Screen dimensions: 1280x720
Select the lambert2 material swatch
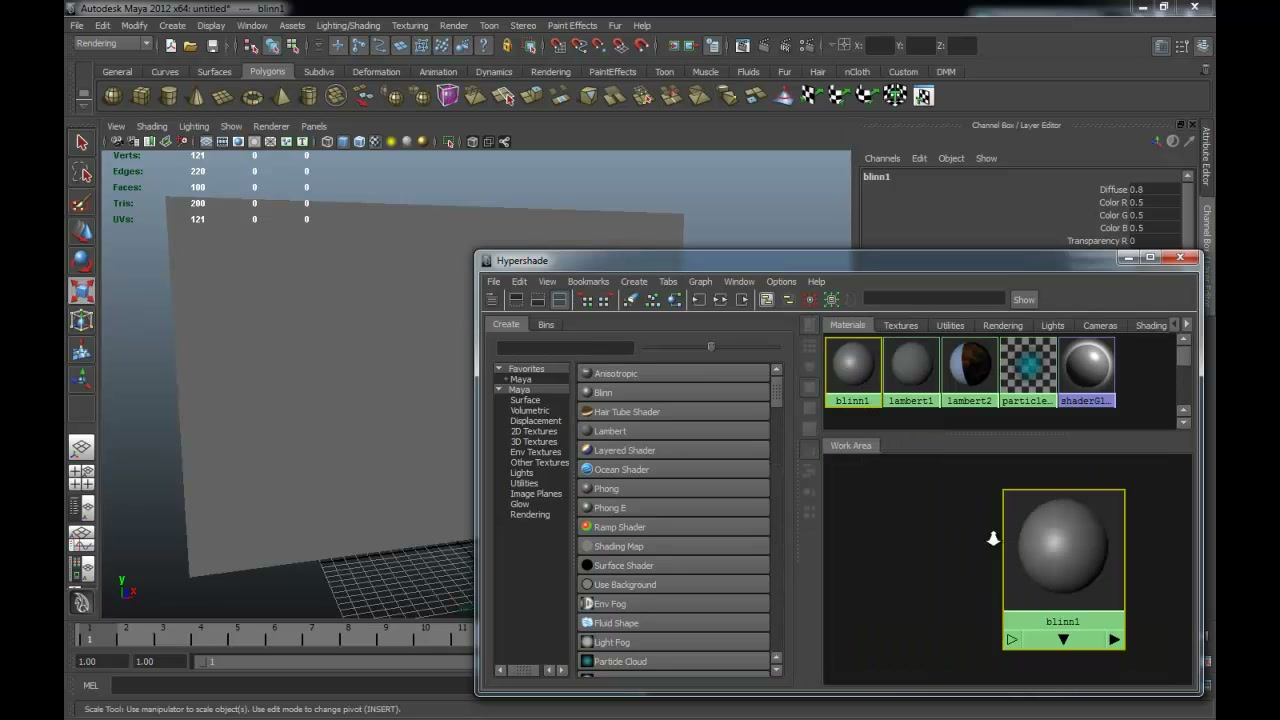pos(969,372)
